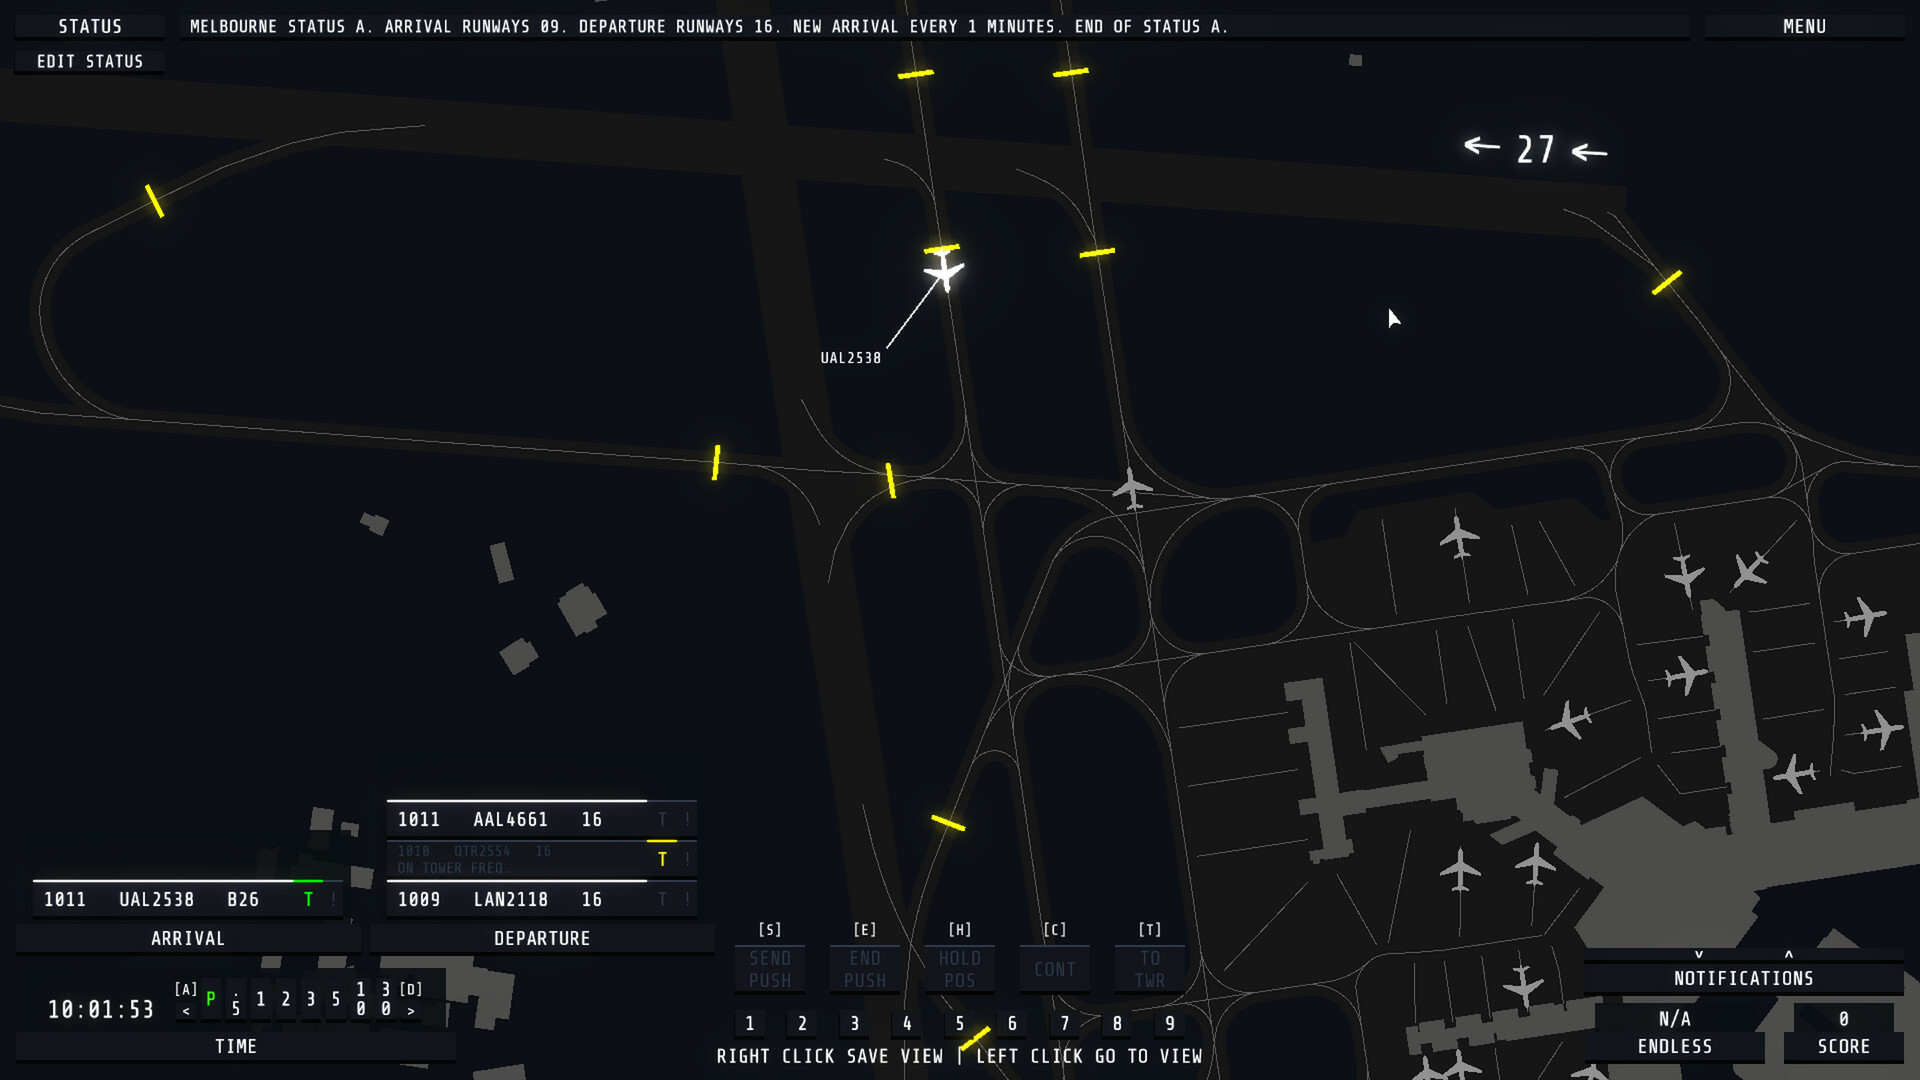Click the yellow hold-short marker near UAL2538
The image size is (1920, 1080).
pyautogui.click(x=941, y=247)
